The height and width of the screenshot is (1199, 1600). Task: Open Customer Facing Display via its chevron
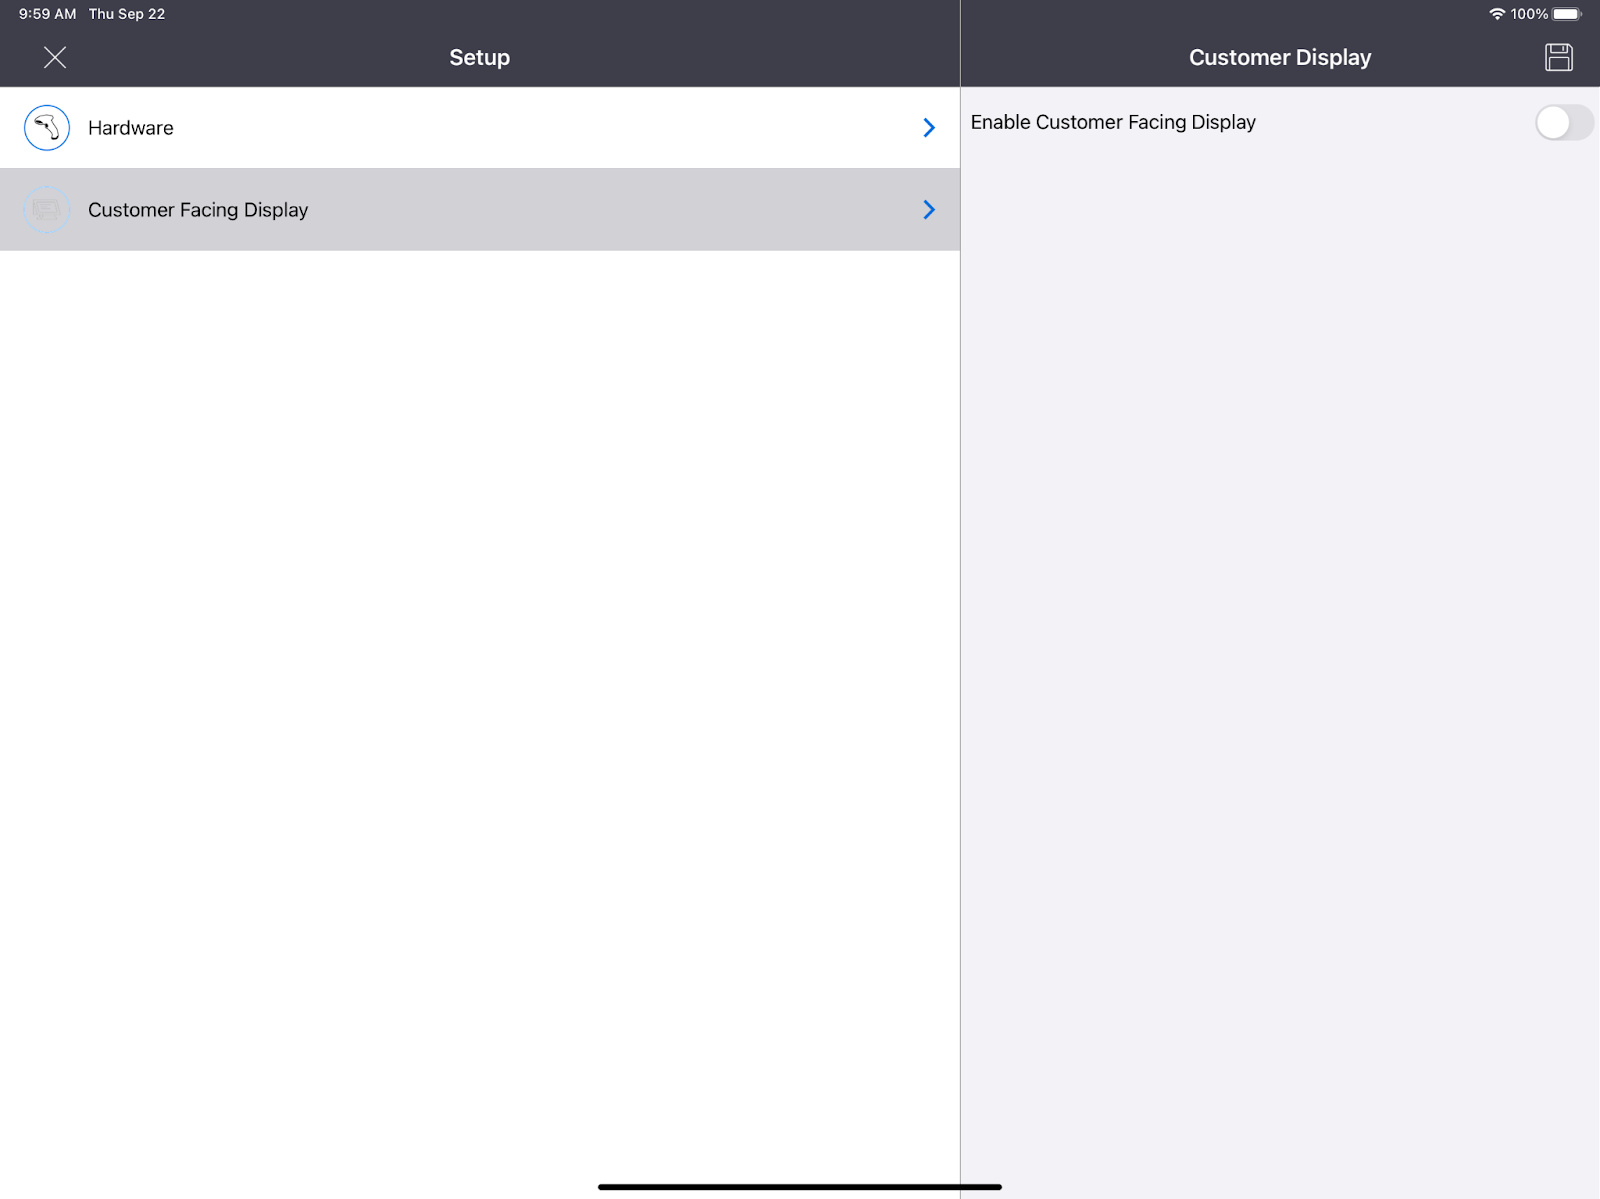click(929, 210)
